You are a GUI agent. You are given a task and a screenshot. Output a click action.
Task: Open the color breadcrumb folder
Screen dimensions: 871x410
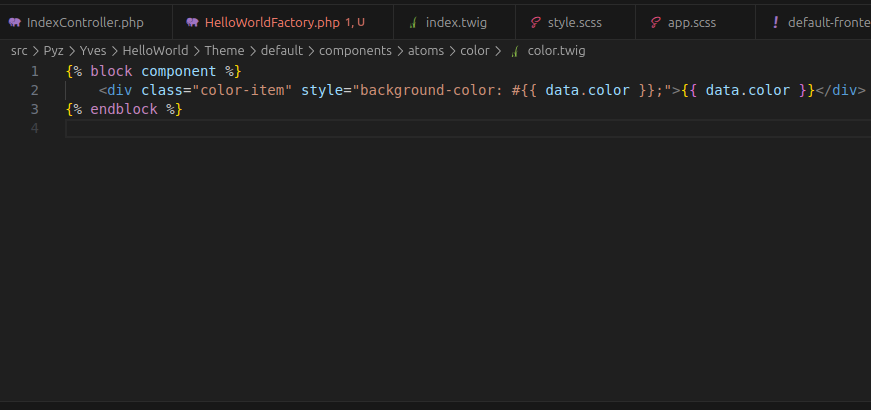pyautogui.click(x=475, y=51)
